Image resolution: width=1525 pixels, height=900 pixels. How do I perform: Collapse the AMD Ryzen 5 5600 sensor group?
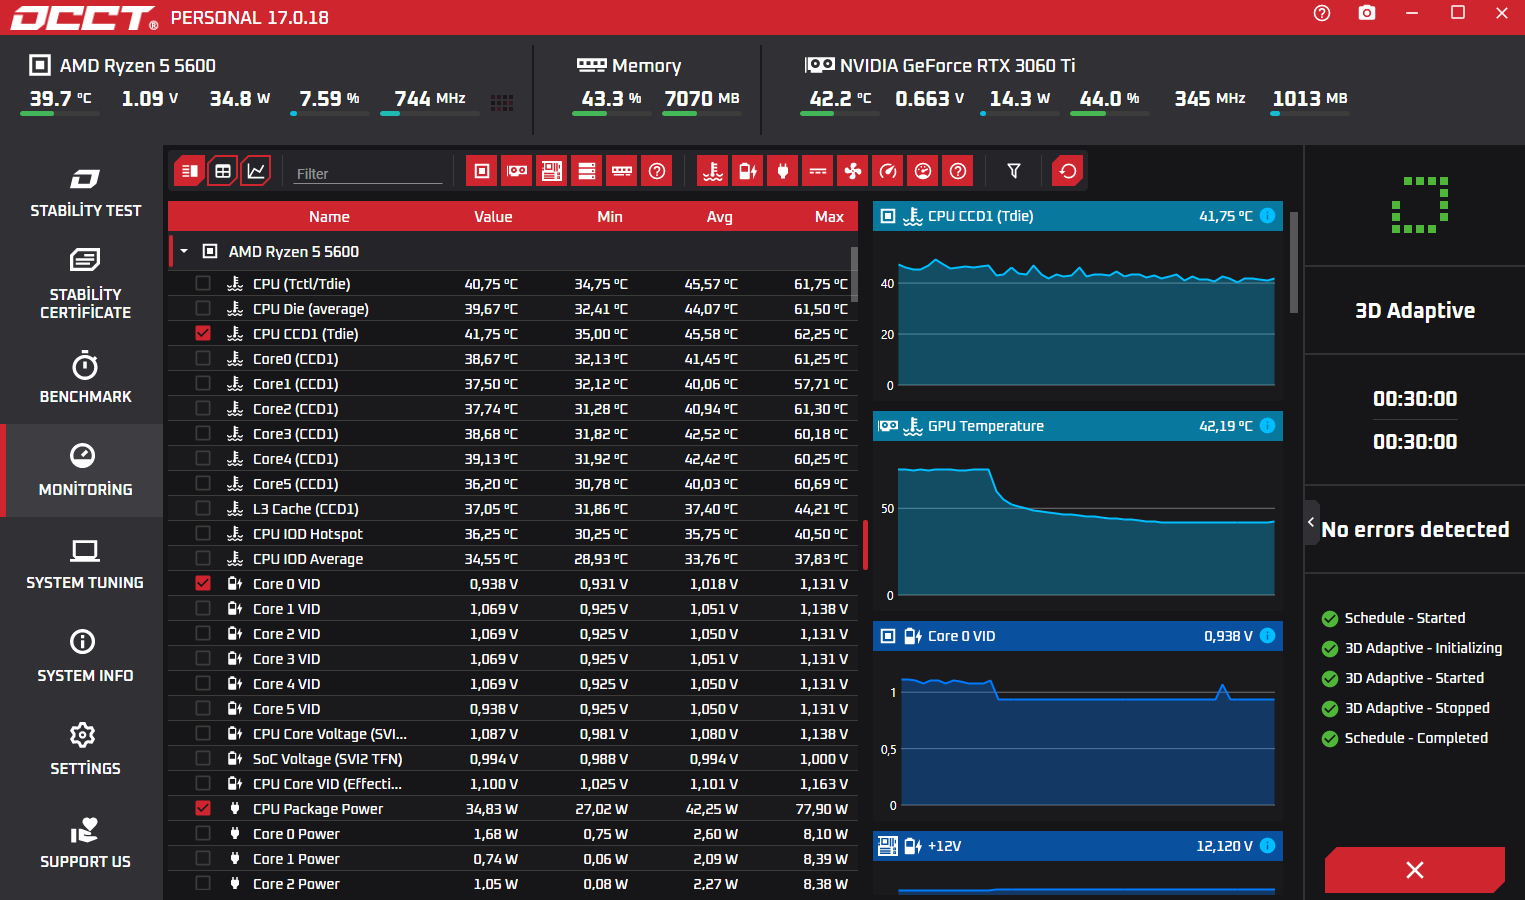pos(184,252)
